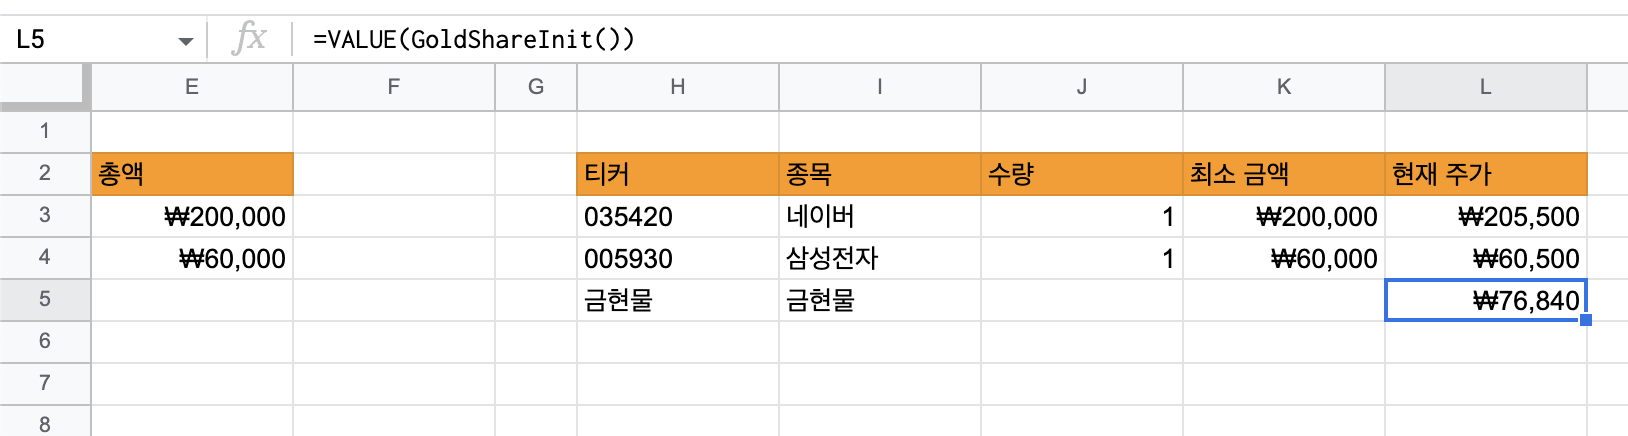The width and height of the screenshot is (1628, 436).
Task: Click the fx function icon
Action: tap(249, 39)
